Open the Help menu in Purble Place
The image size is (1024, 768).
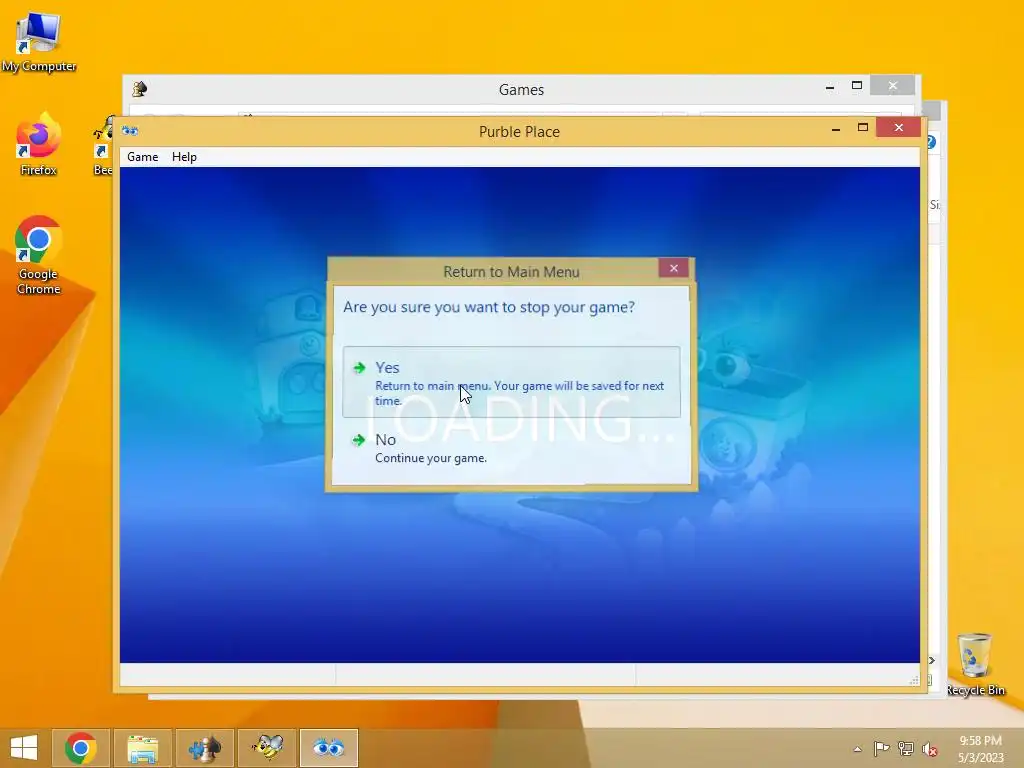tap(184, 157)
